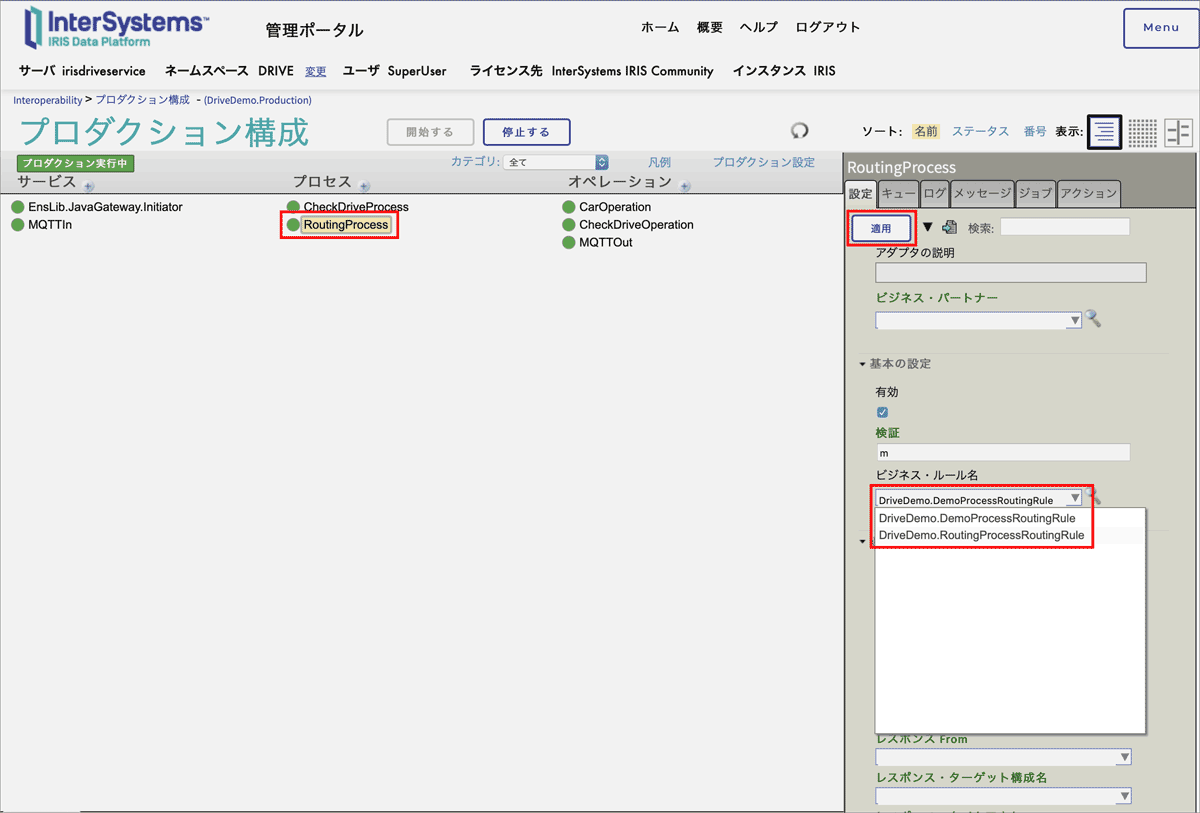Click the green status dot of CheckDriveOperation
The width and height of the screenshot is (1200, 813).
point(569,225)
